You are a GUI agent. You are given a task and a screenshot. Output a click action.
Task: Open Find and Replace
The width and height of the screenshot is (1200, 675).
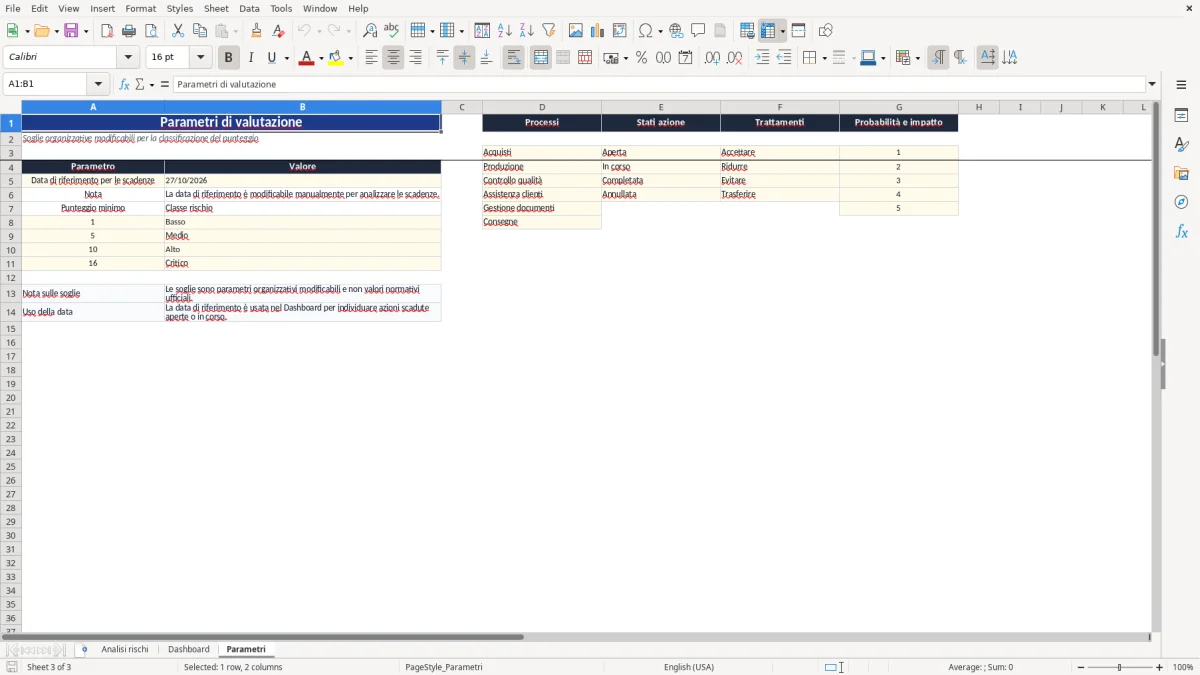[x=370, y=31]
